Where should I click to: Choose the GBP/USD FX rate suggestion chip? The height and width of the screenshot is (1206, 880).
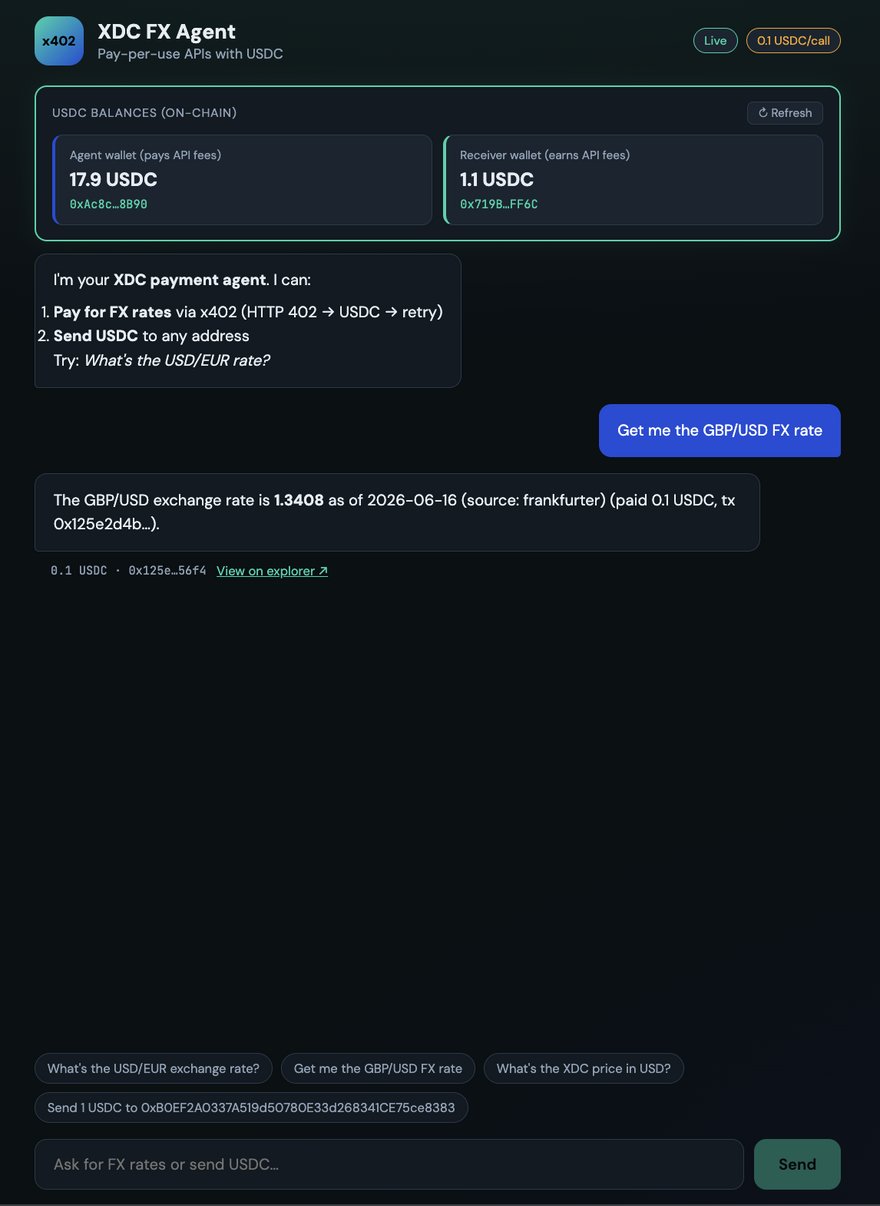378,1068
